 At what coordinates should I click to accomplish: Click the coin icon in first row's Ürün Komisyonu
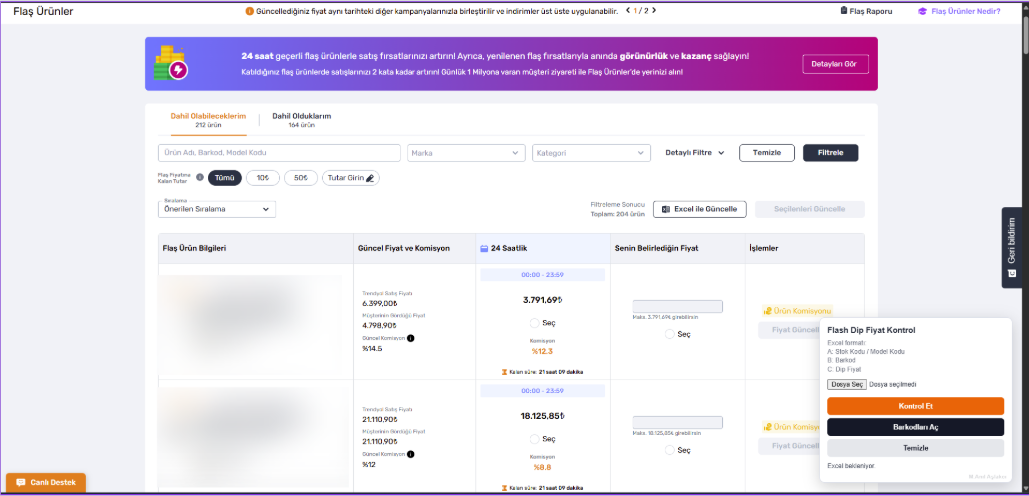point(768,311)
